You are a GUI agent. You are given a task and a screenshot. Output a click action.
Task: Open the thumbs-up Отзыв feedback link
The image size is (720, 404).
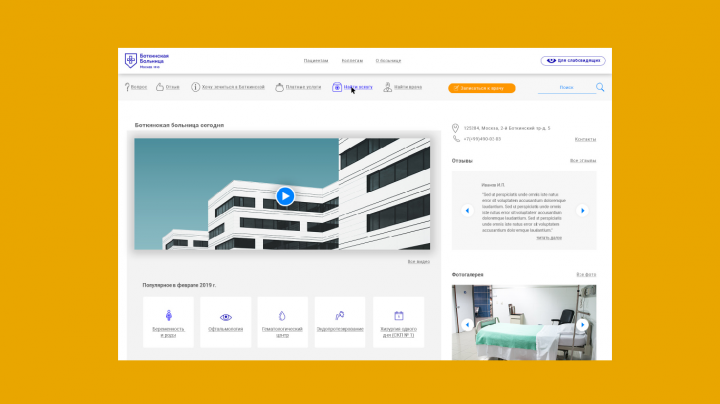(x=168, y=87)
